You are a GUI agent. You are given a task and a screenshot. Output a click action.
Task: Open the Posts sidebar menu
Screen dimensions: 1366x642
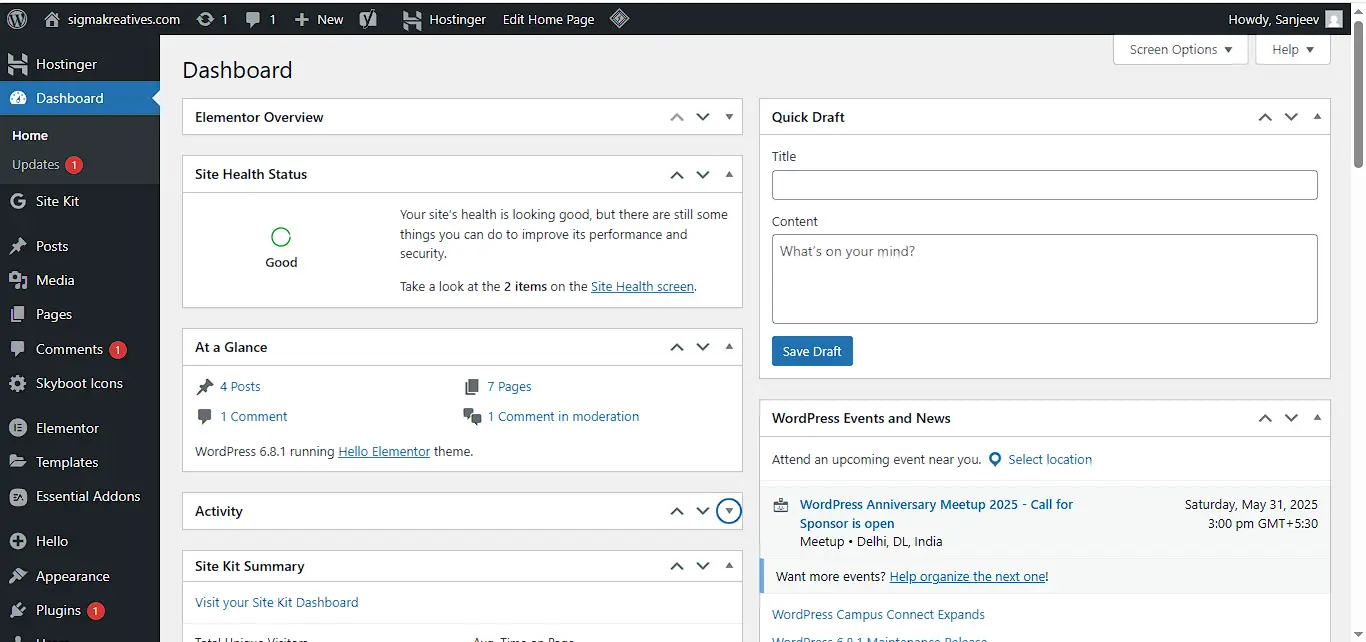[80, 246]
